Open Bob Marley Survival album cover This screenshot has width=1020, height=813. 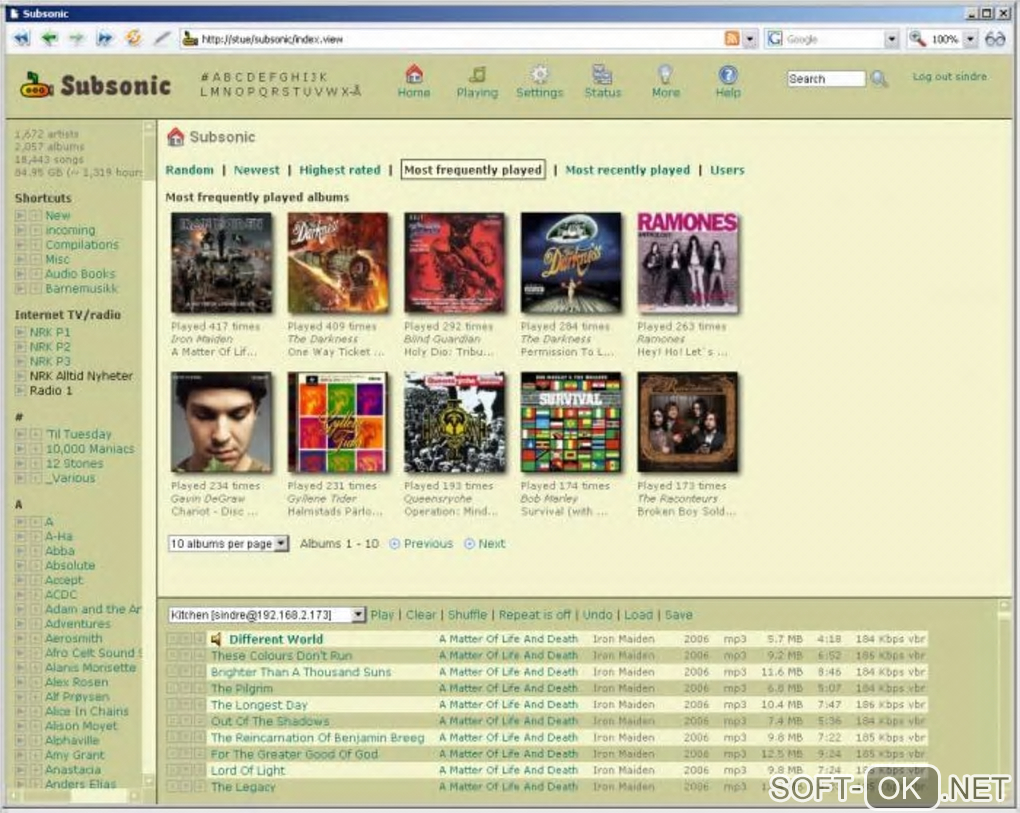tap(570, 422)
